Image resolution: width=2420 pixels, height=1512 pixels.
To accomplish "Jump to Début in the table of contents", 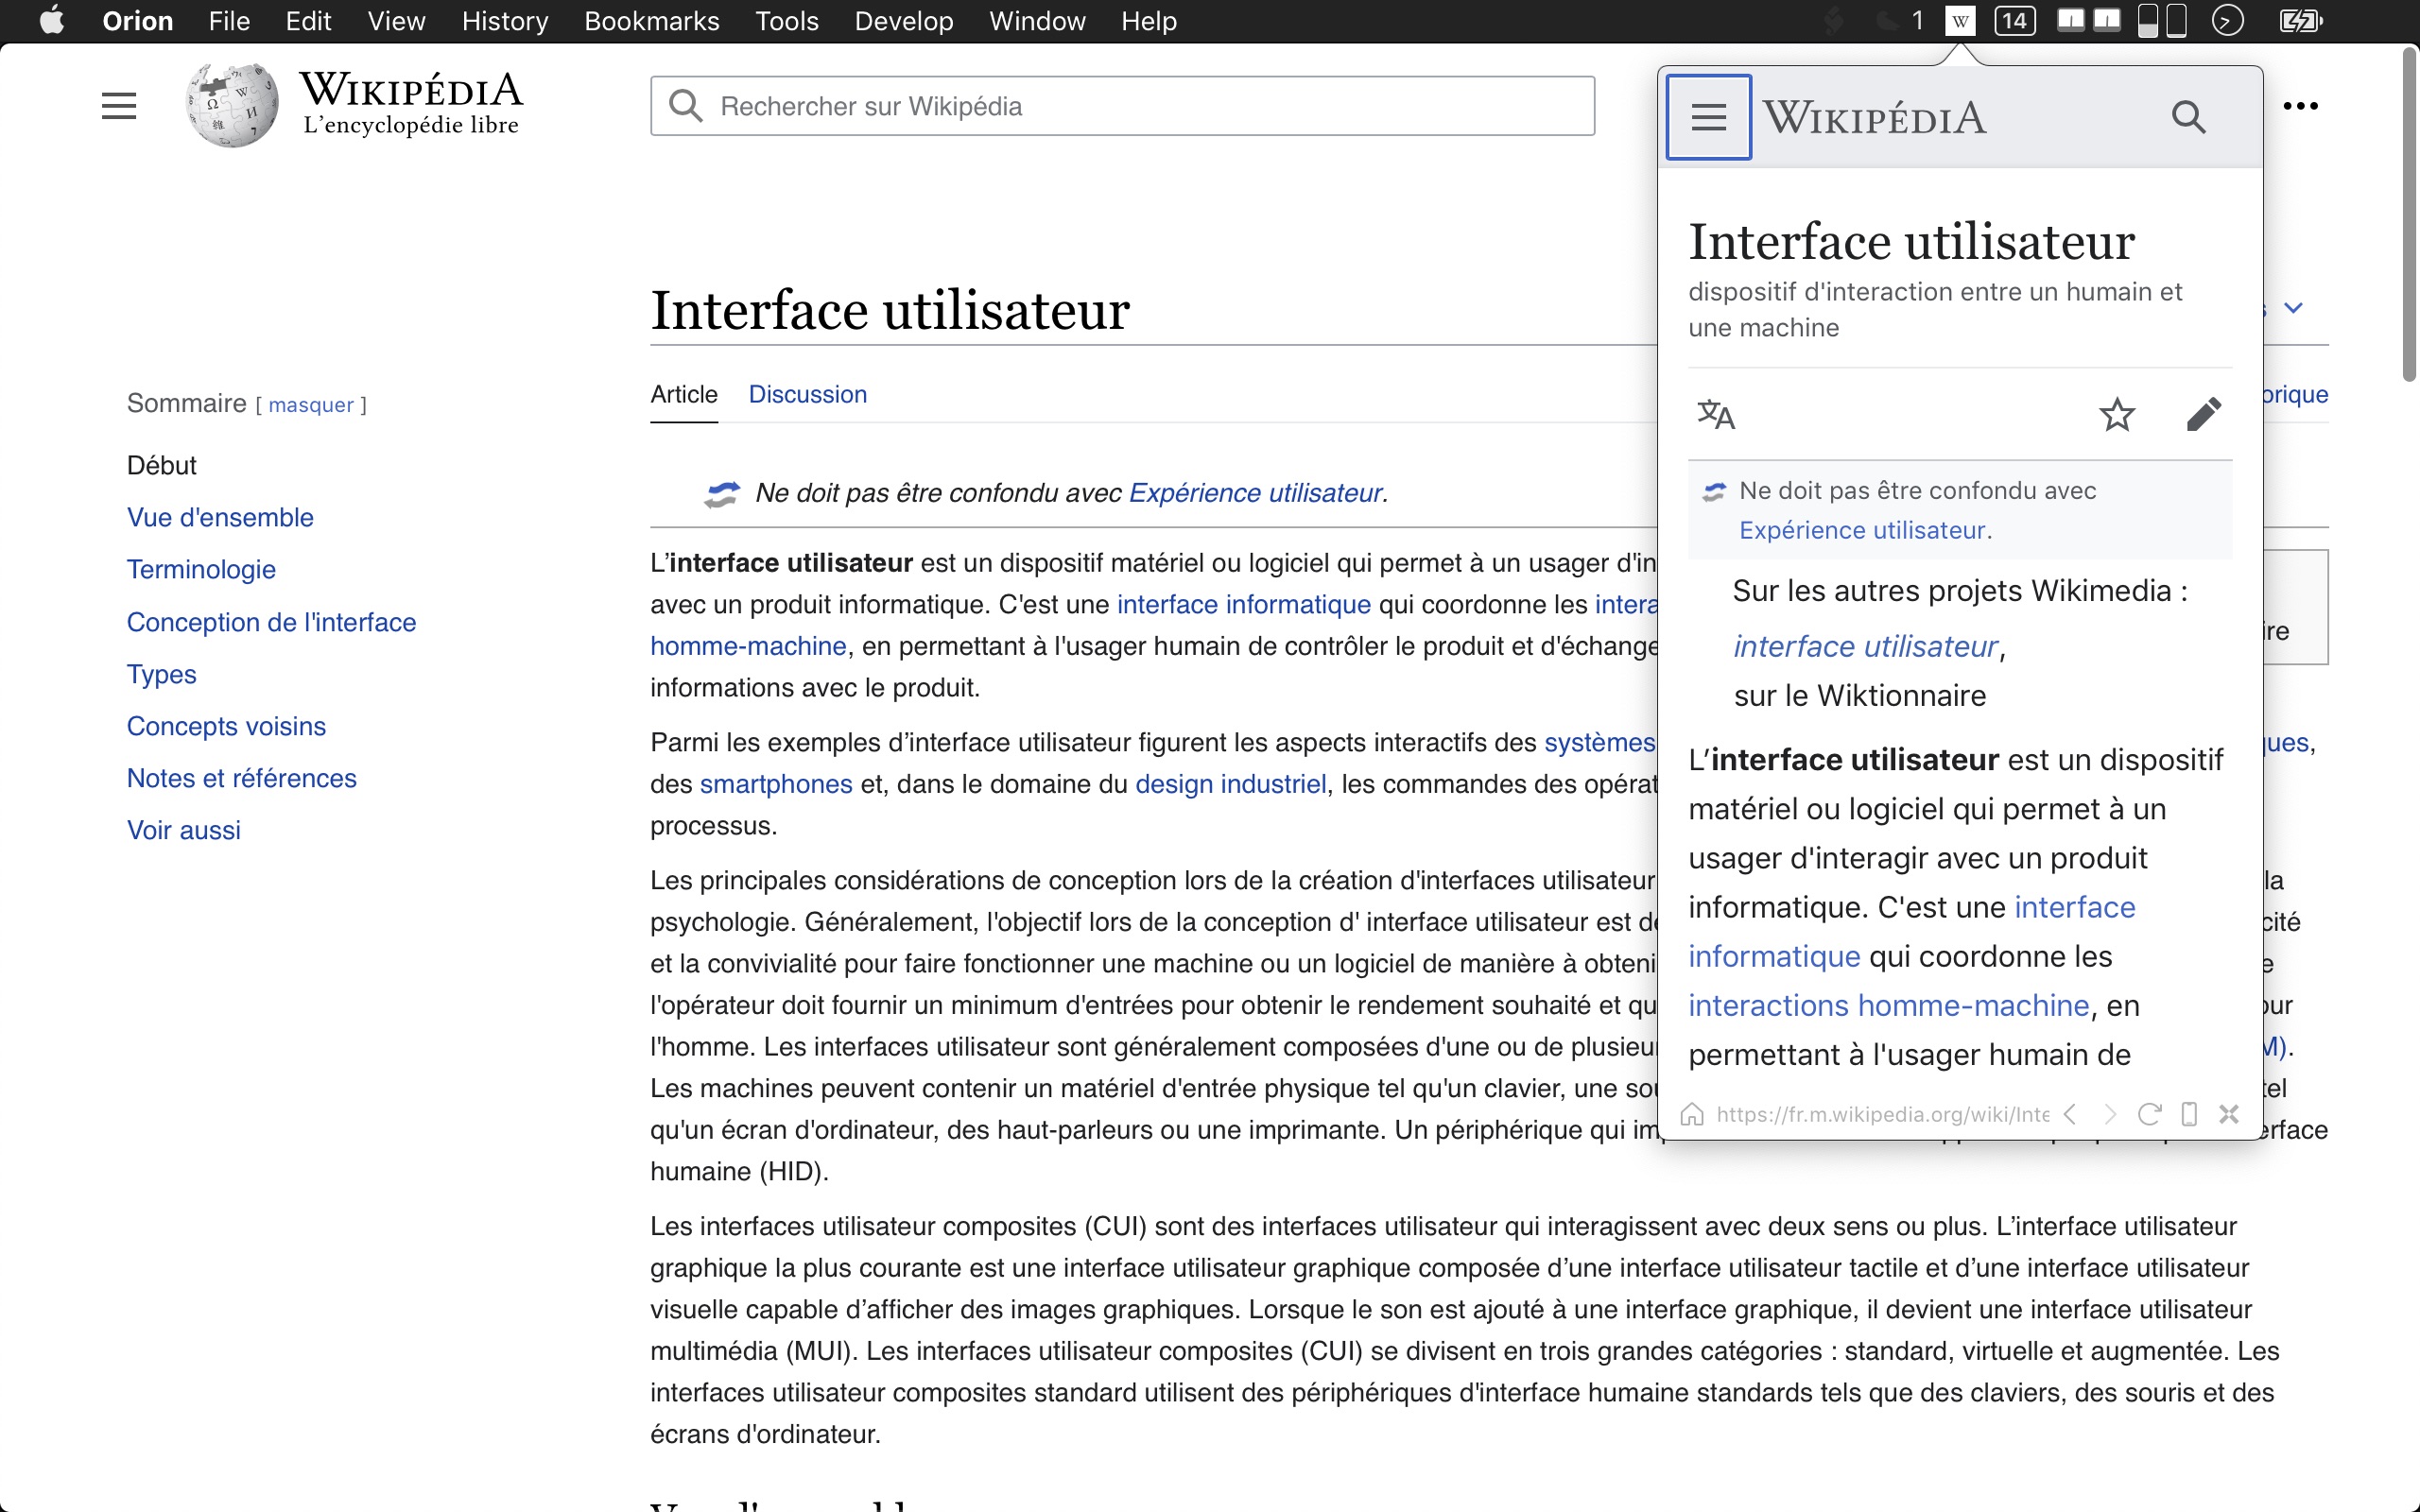I will pyautogui.click(x=162, y=465).
